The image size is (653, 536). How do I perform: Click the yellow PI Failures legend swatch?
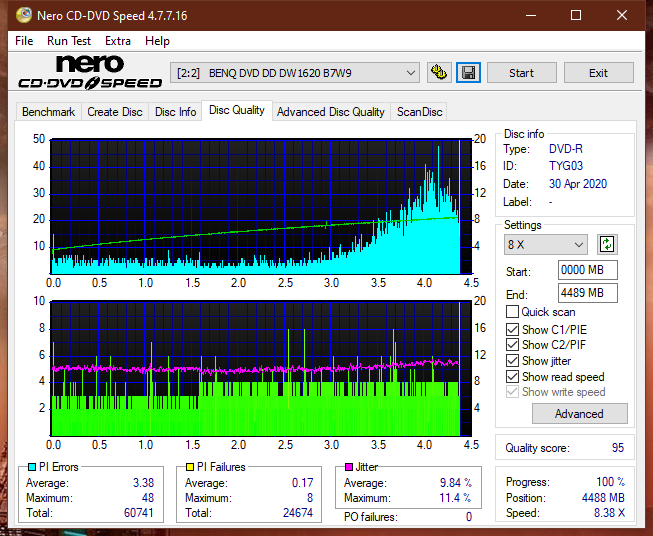click(190, 467)
